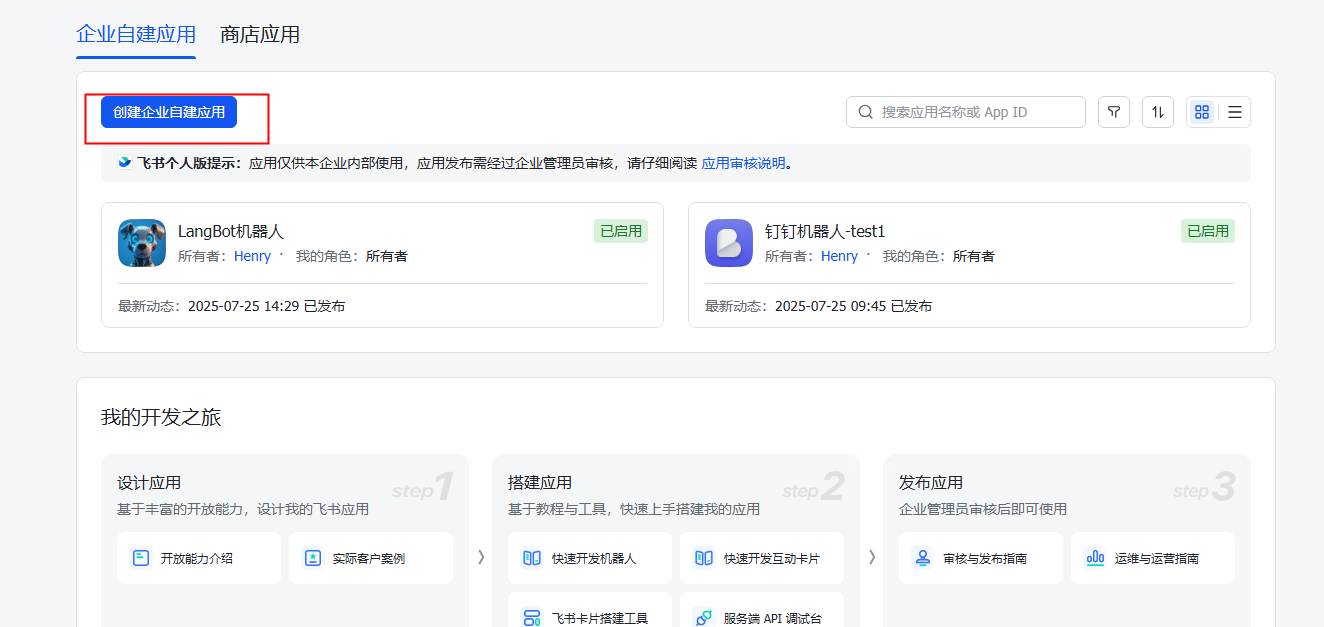Click the 我的开发之旅 section heading
Screen dimensions: 1324x627
(161, 418)
